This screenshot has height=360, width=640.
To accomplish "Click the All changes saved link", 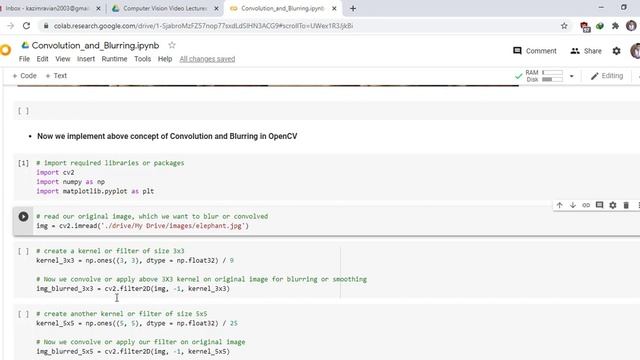I will click(207, 59).
